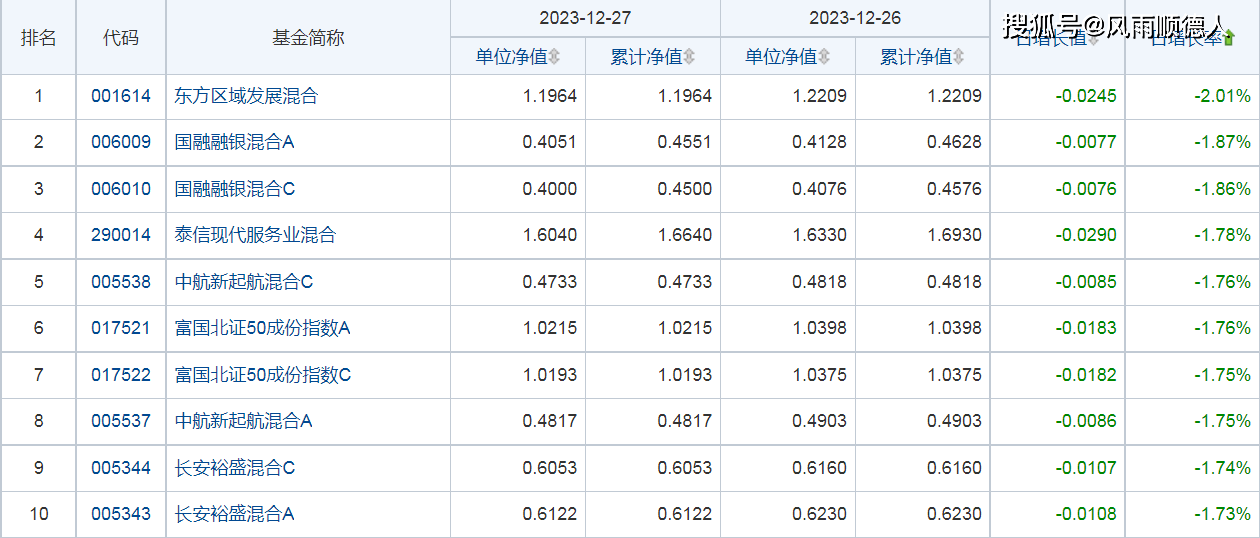Open the 国融融银混合C fund link
The height and width of the screenshot is (538, 1260).
[235, 189]
